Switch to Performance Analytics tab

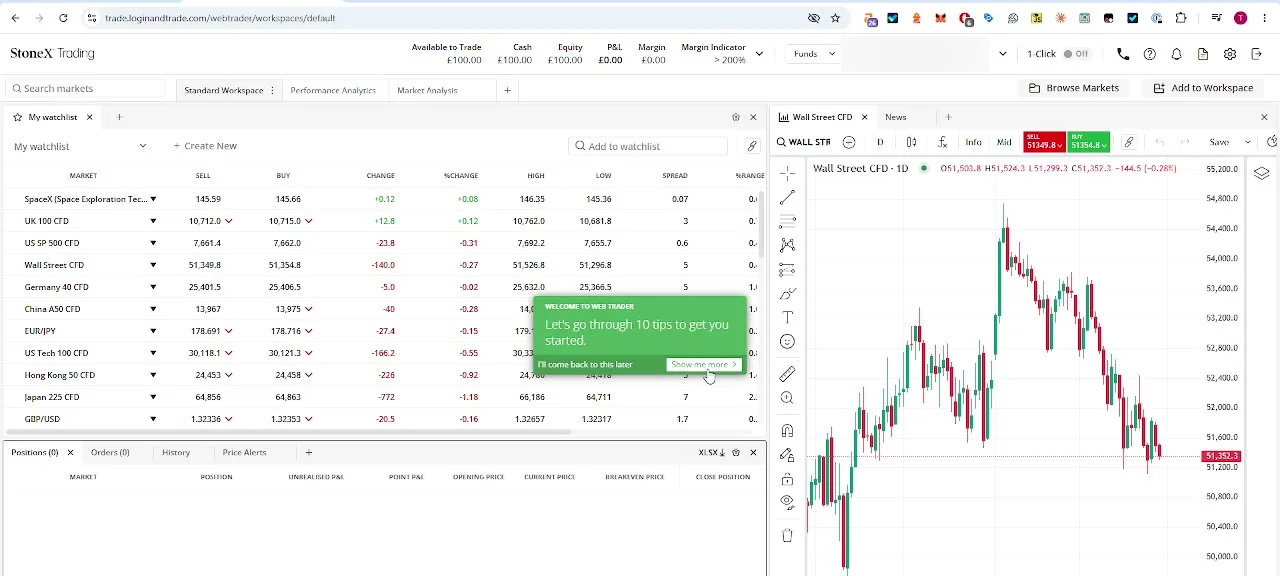tap(333, 90)
